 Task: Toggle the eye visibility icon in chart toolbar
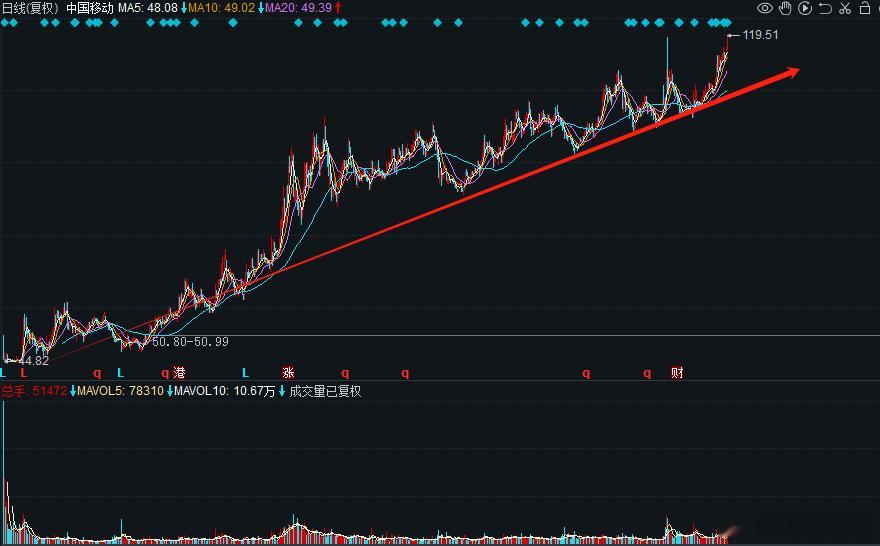(765, 8)
